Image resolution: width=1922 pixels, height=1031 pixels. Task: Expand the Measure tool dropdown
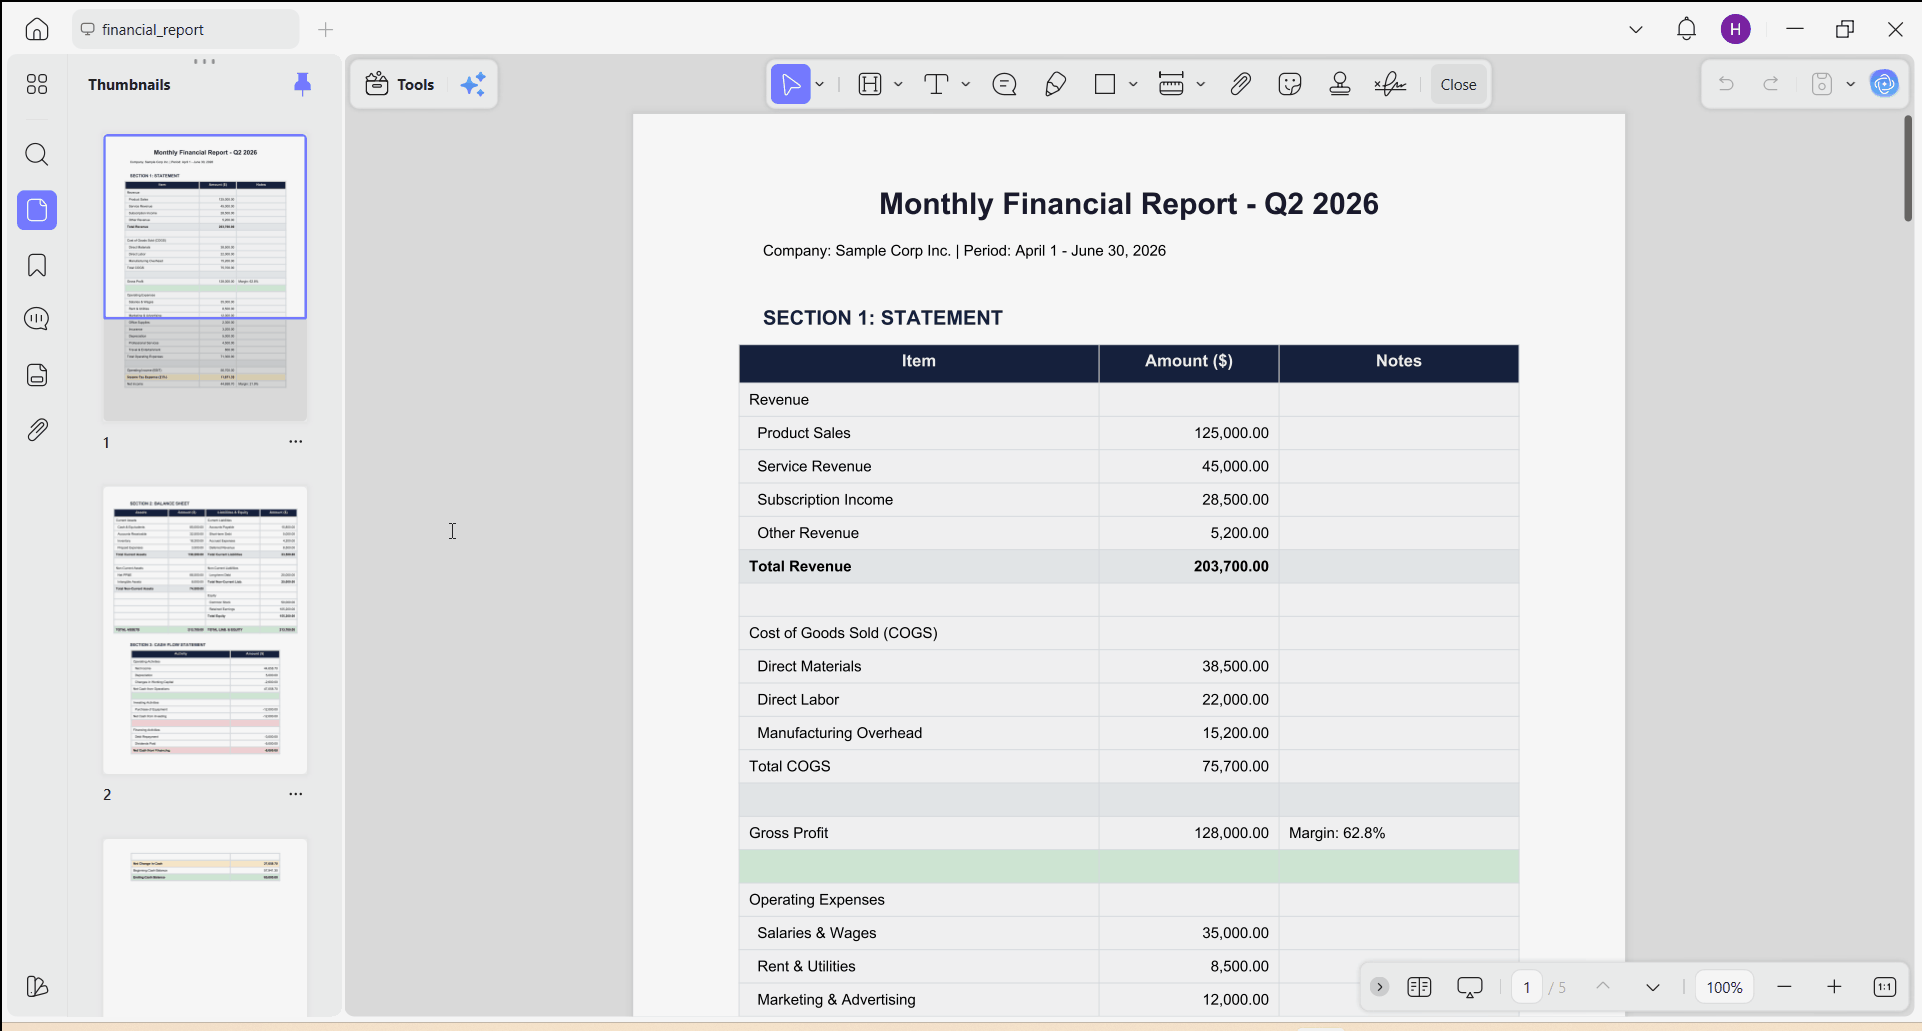click(x=1200, y=84)
